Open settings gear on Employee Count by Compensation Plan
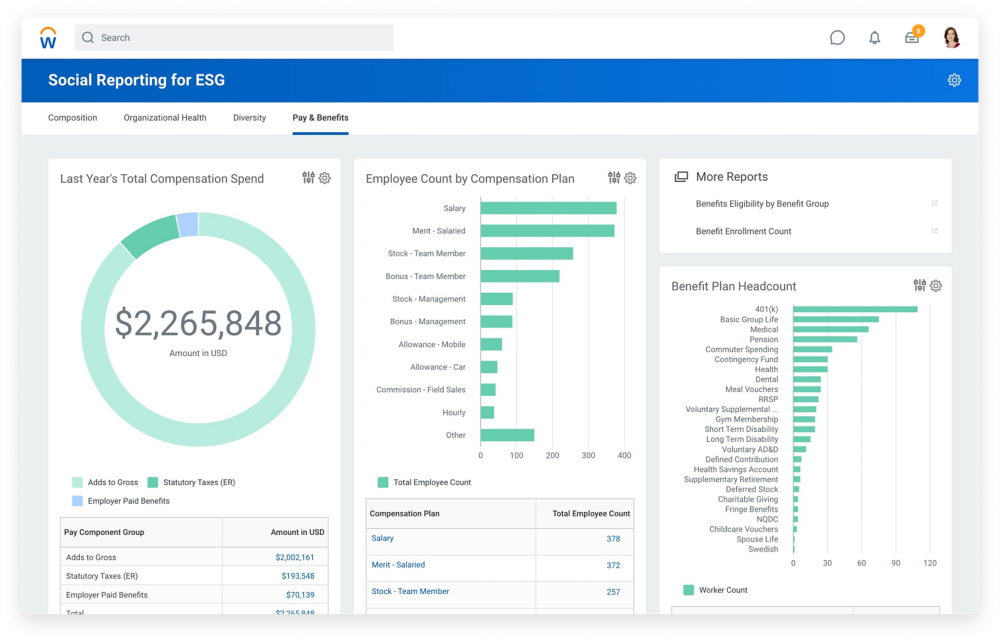The height and width of the screenshot is (642, 1000). [630, 177]
